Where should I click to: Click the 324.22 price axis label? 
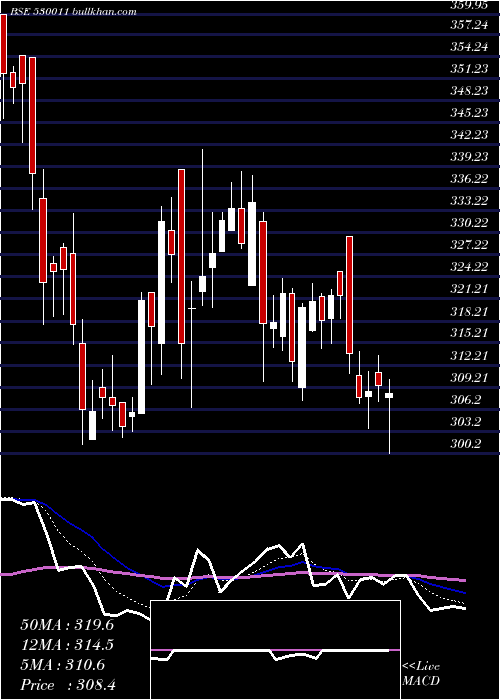pyautogui.click(x=469, y=267)
